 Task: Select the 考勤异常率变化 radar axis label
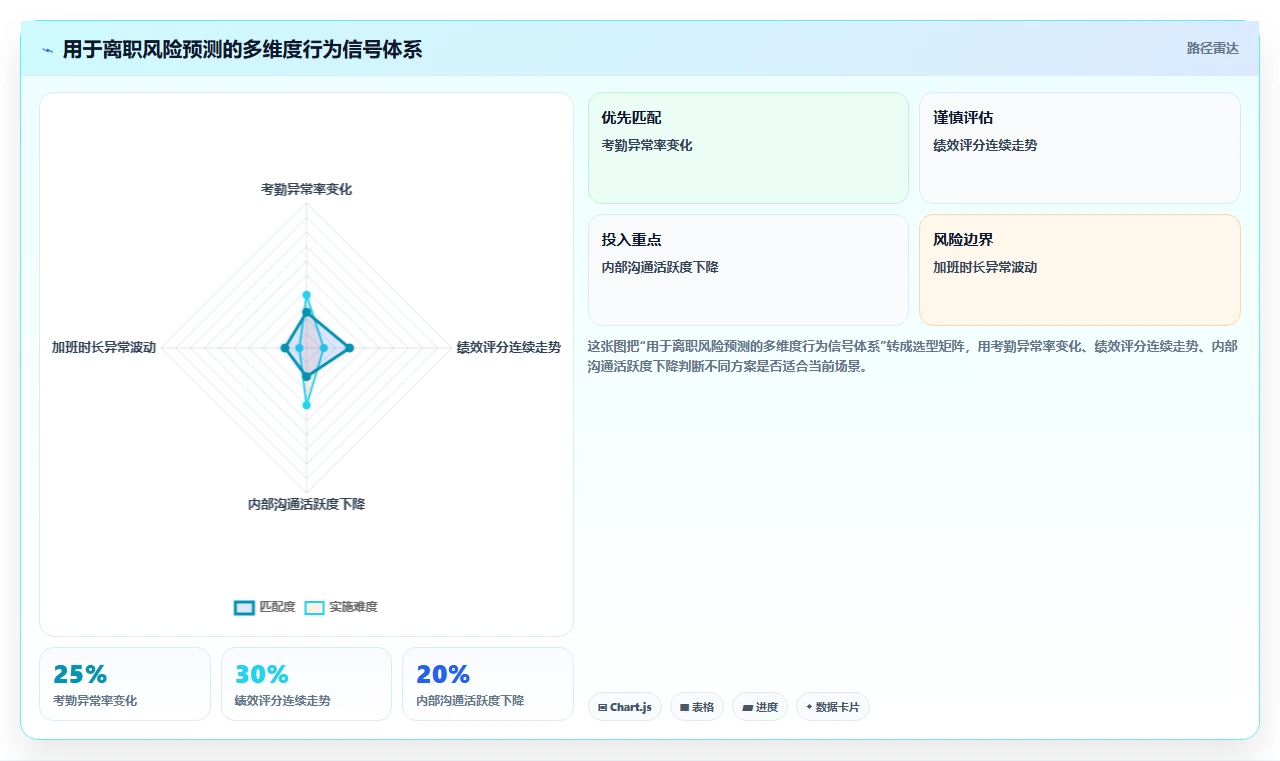[x=306, y=189]
